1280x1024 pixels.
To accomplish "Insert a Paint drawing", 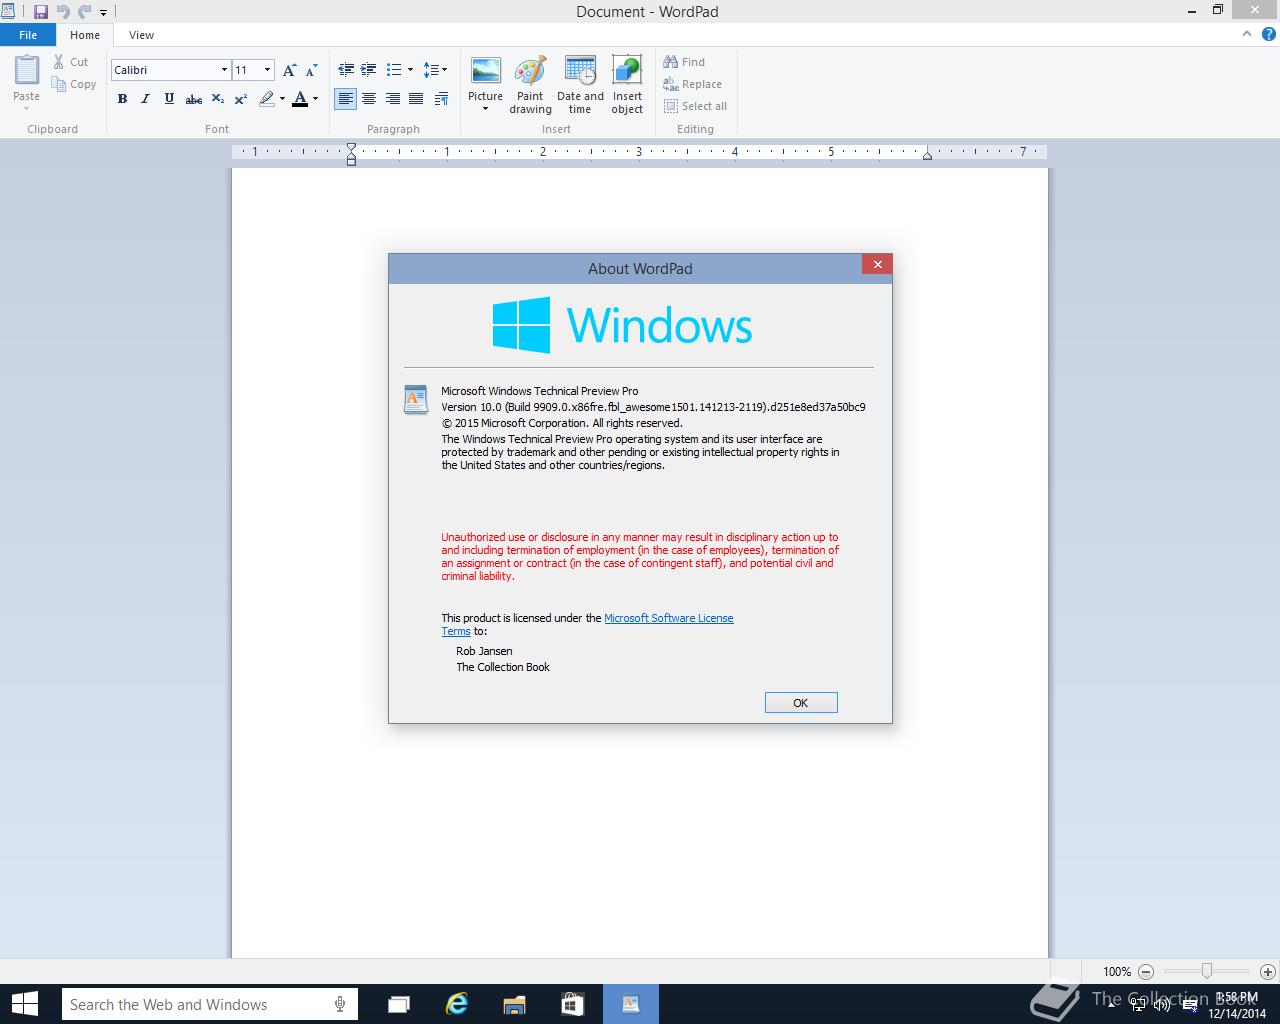I will coord(530,85).
